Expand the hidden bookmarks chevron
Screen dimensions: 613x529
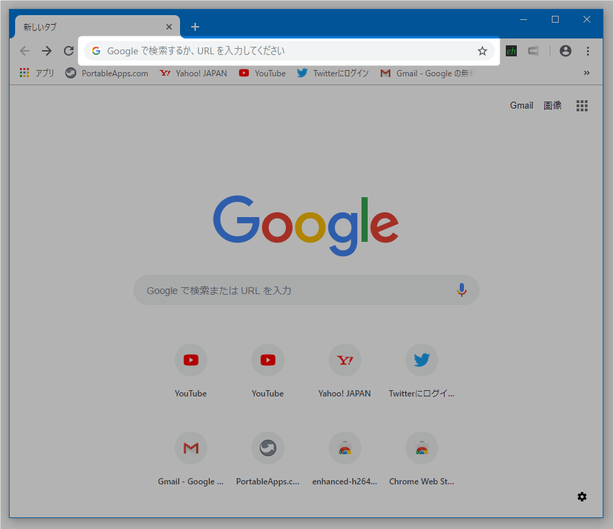coord(586,73)
